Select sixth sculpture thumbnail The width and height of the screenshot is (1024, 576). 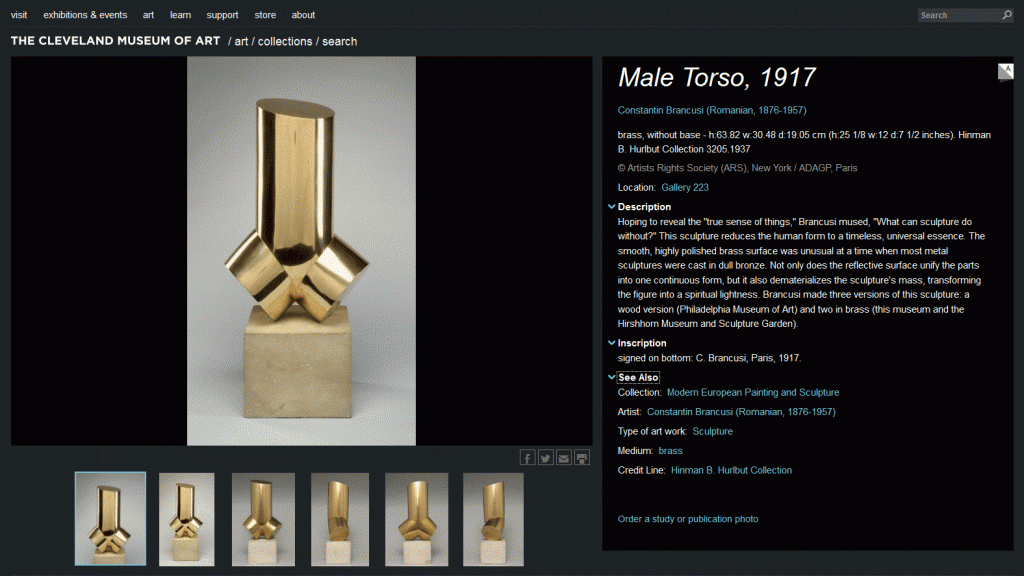point(493,519)
